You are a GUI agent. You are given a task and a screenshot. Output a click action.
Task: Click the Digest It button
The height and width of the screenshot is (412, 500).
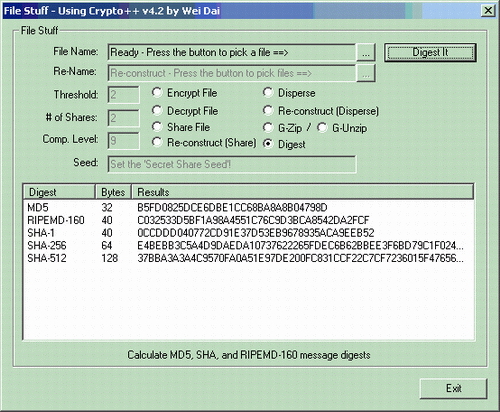tap(430, 52)
